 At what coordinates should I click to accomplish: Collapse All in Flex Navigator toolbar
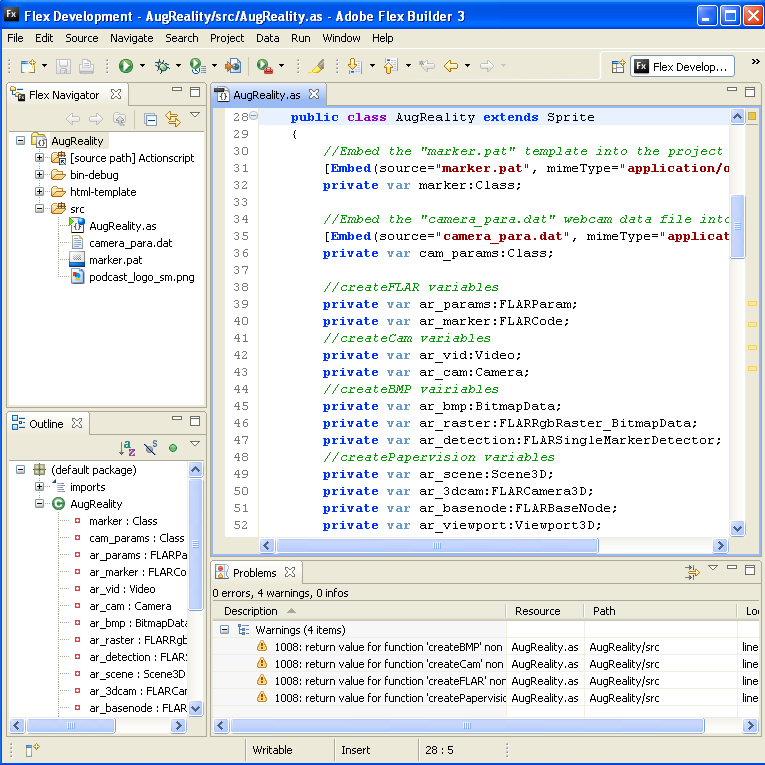tap(150, 119)
